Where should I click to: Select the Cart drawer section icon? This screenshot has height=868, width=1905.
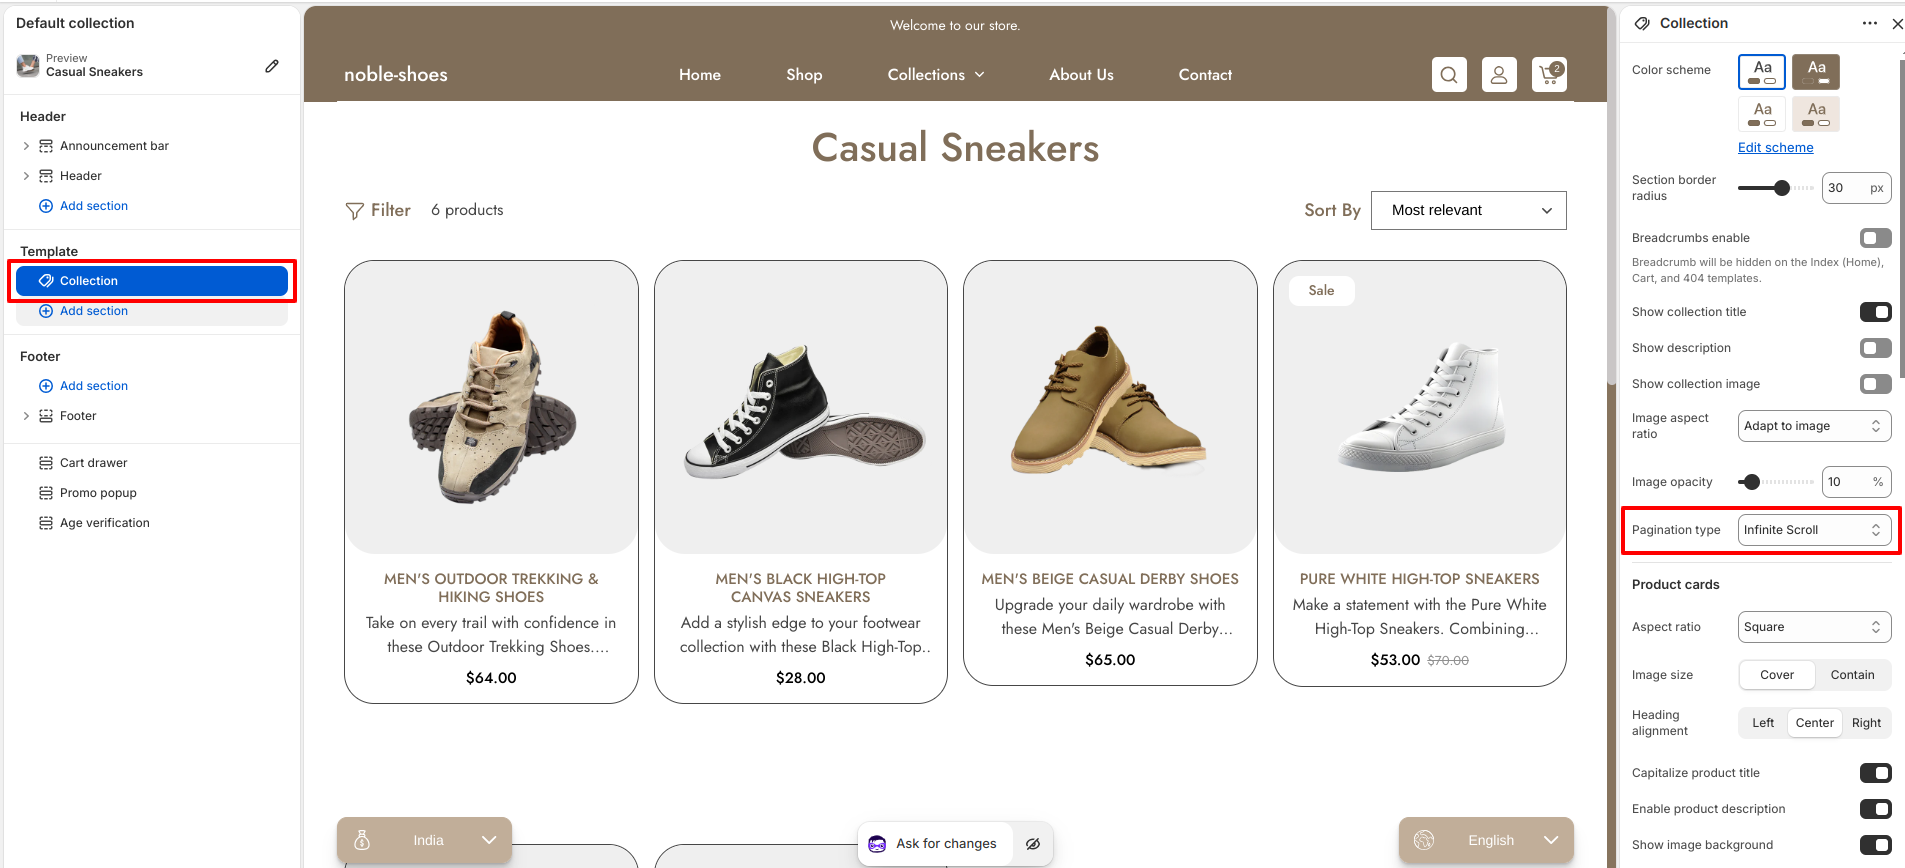click(x=46, y=463)
